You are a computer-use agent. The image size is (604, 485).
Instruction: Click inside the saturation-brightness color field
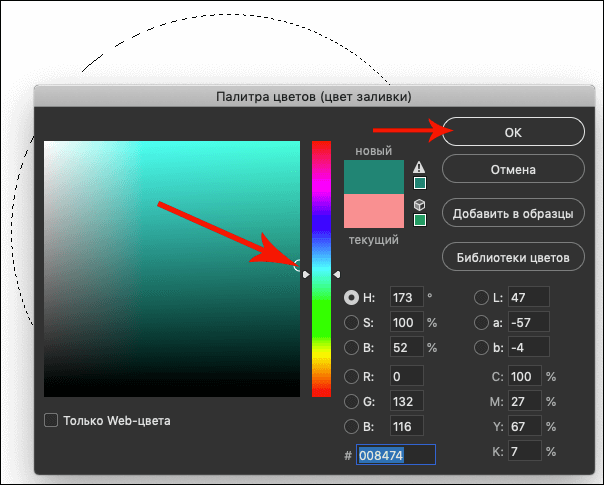[x=172, y=269]
